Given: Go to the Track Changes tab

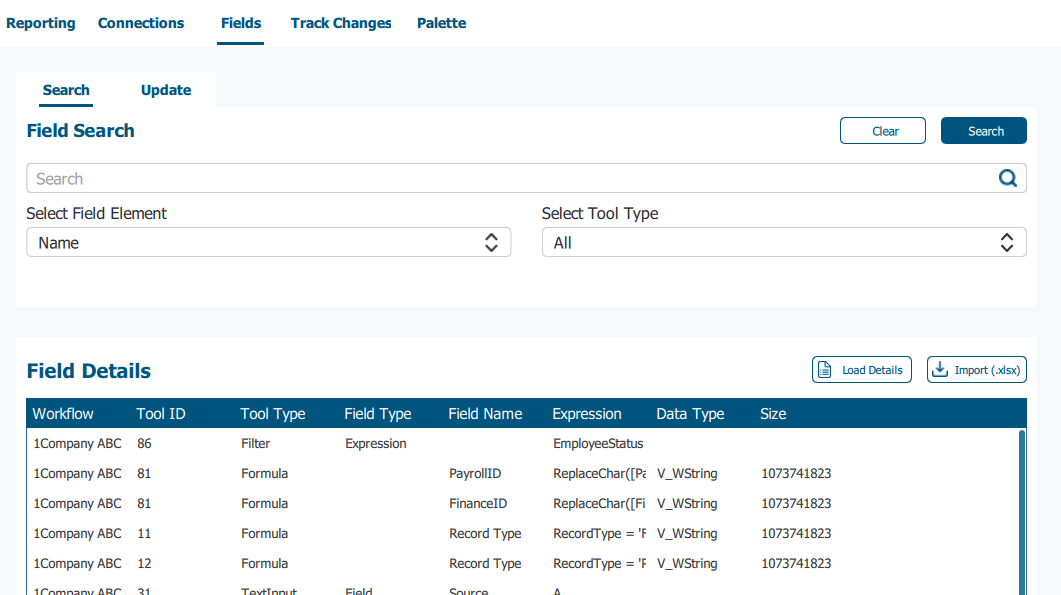Looking at the screenshot, I should tap(341, 23).
